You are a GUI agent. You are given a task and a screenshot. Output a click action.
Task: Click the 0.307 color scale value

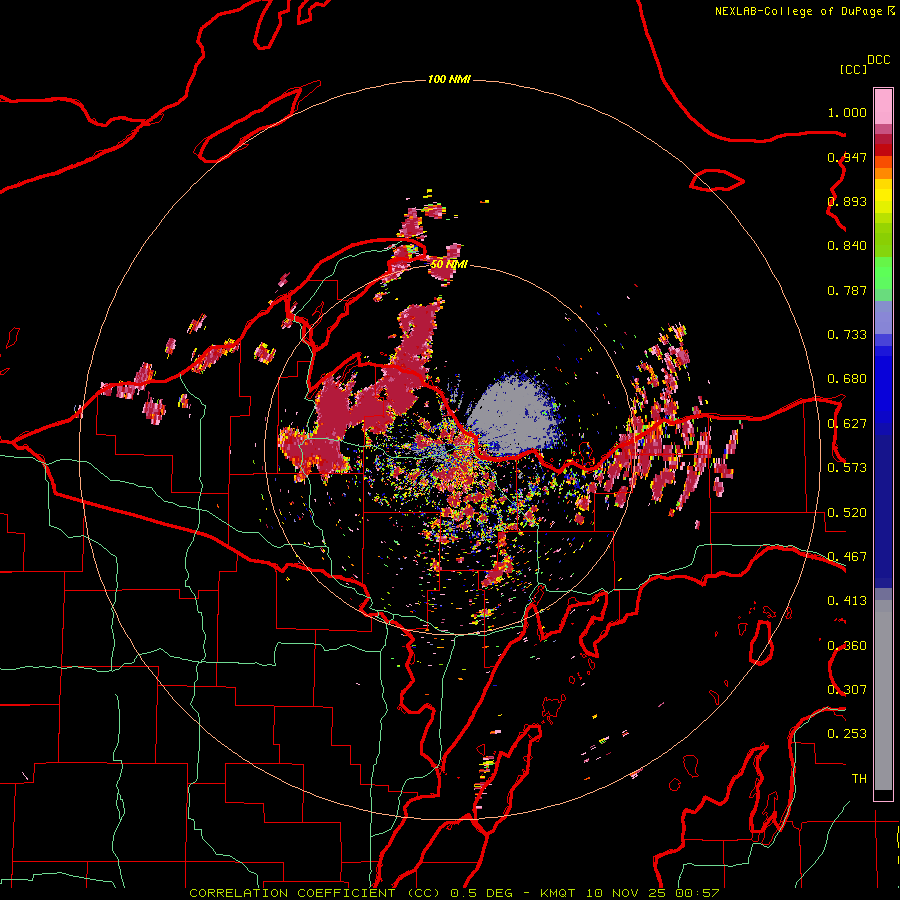tap(847, 689)
